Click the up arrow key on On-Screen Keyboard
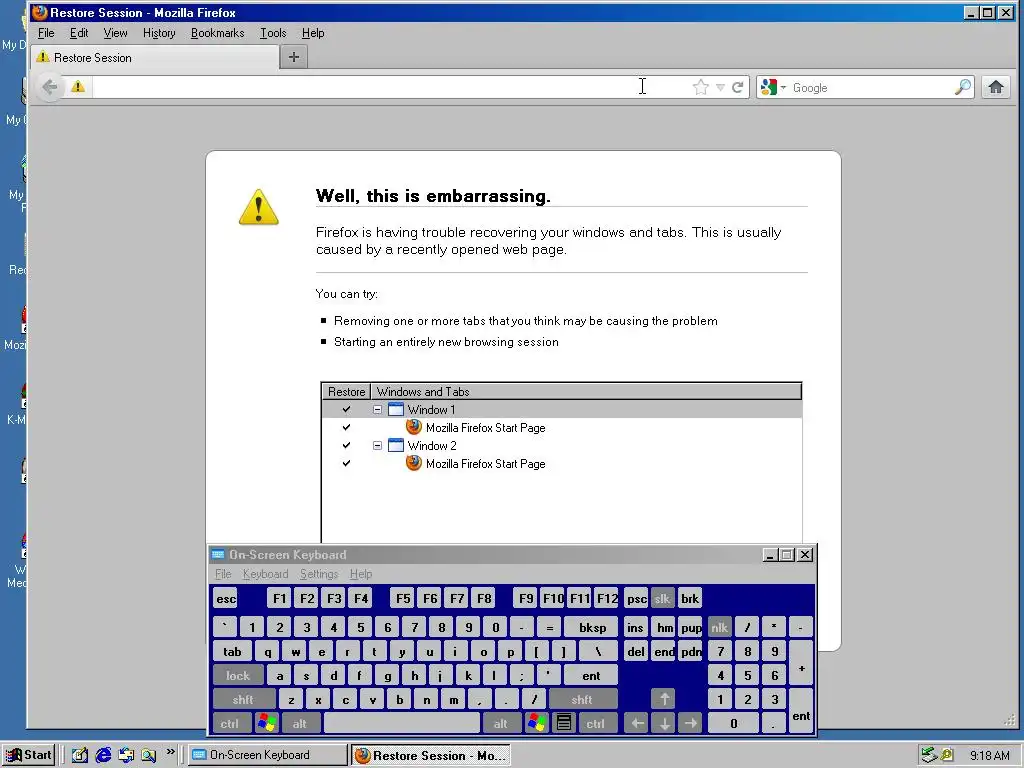Screen dimensions: 1024x768 point(664,699)
